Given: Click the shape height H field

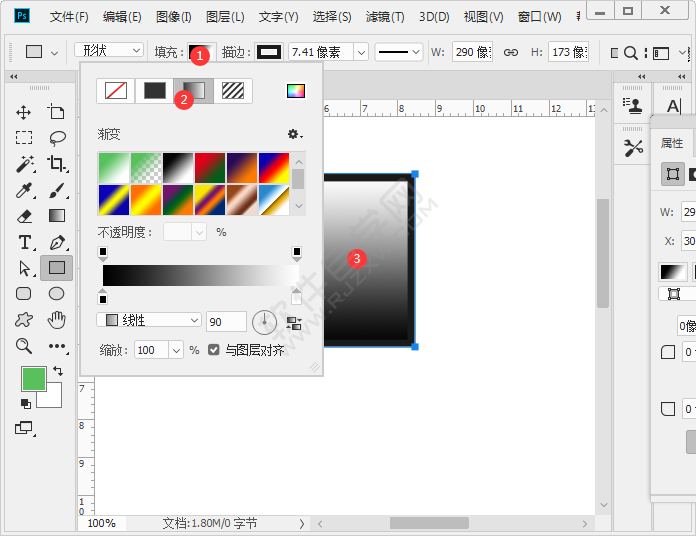Looking at the screenshot, I should [x=568, y=52].
